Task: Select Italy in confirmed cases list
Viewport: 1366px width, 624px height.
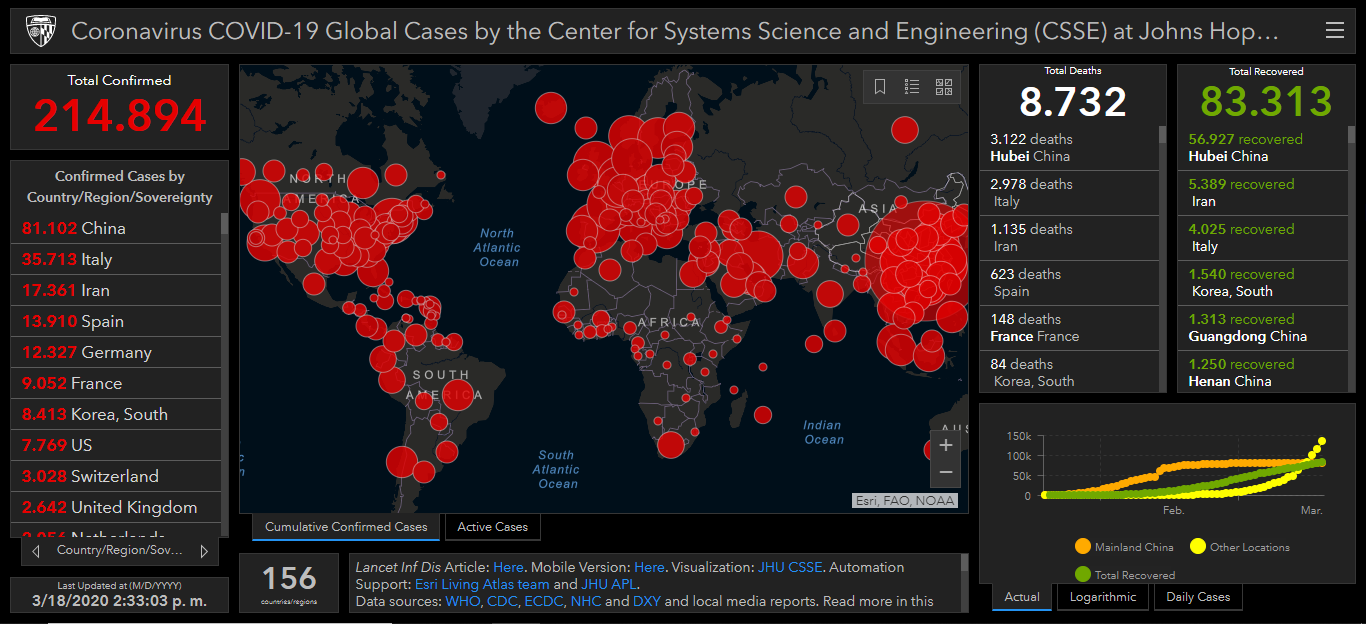Action: pos(96,259)
